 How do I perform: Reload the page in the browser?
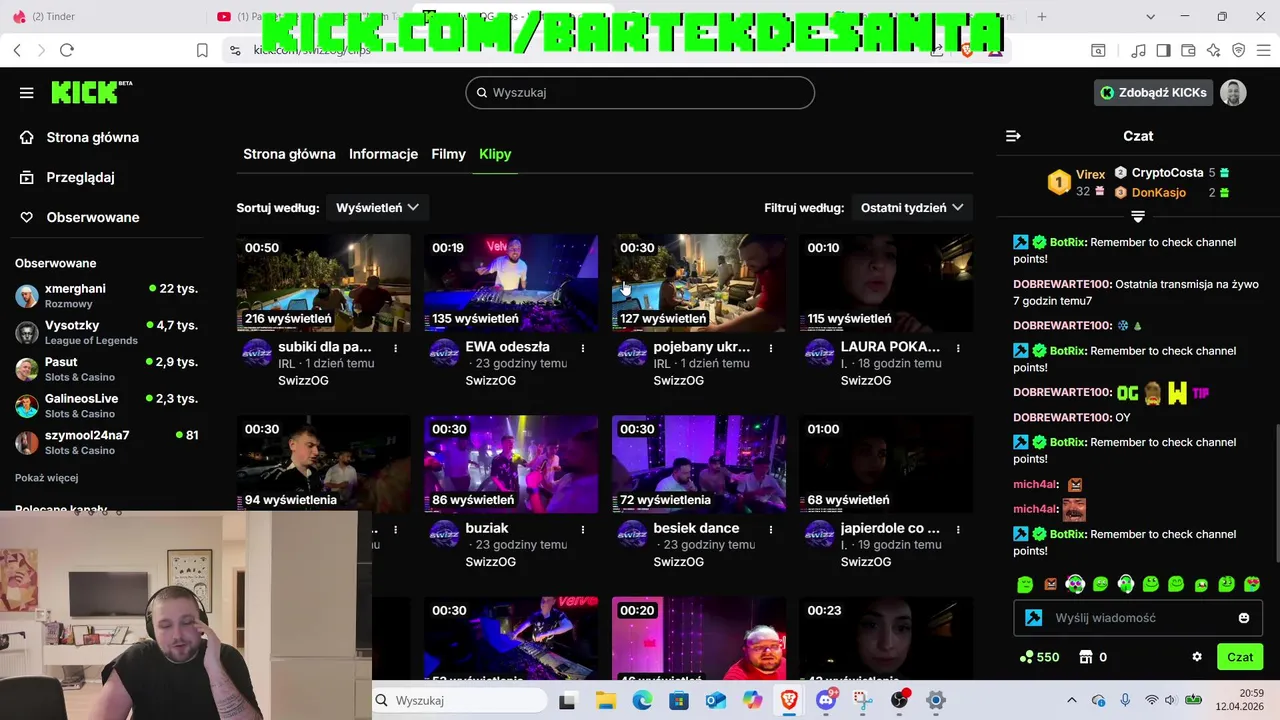67,50
